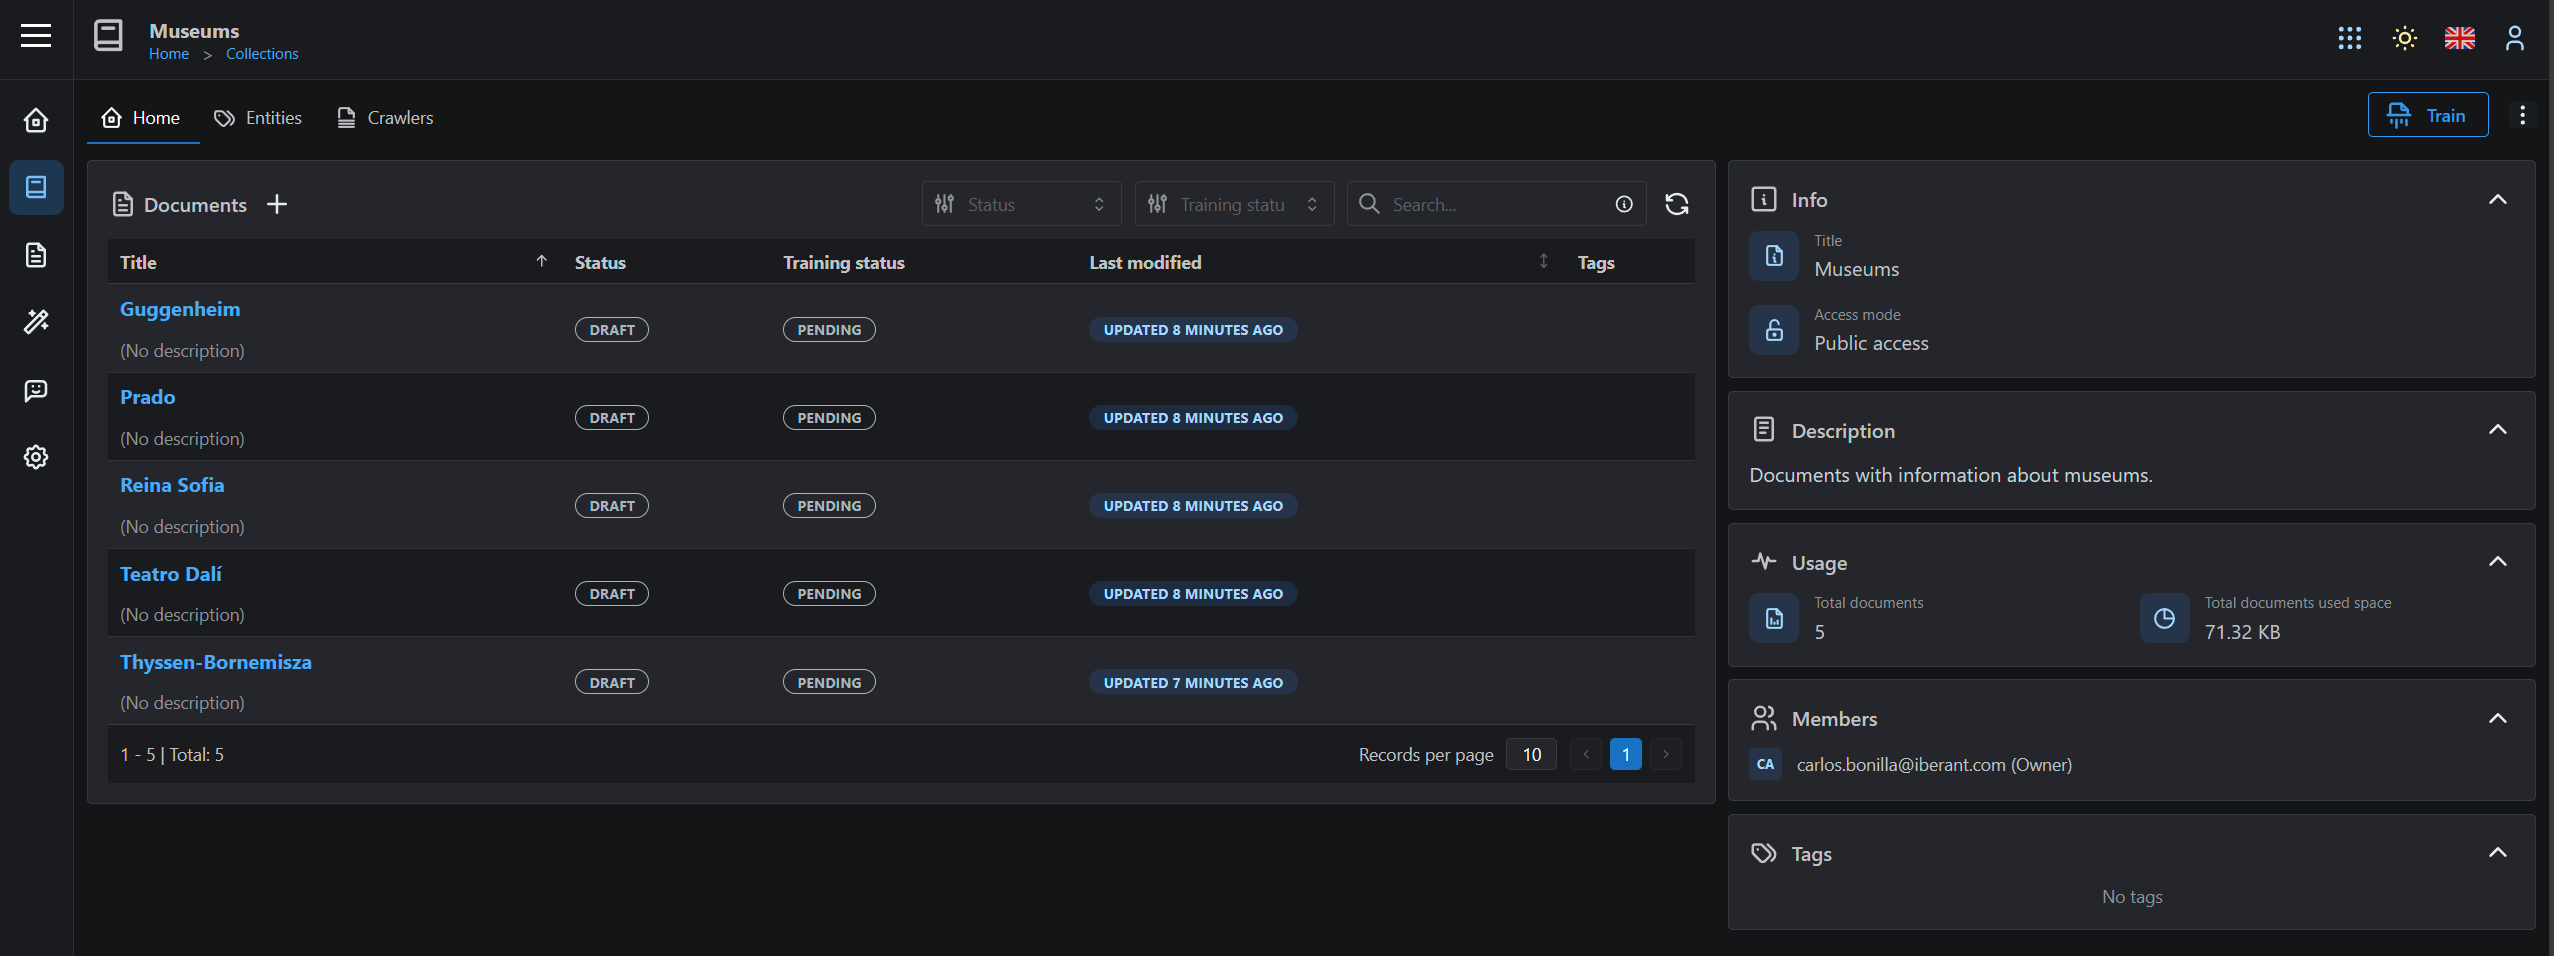Go to next page arrow

(x=1666, y=755)
